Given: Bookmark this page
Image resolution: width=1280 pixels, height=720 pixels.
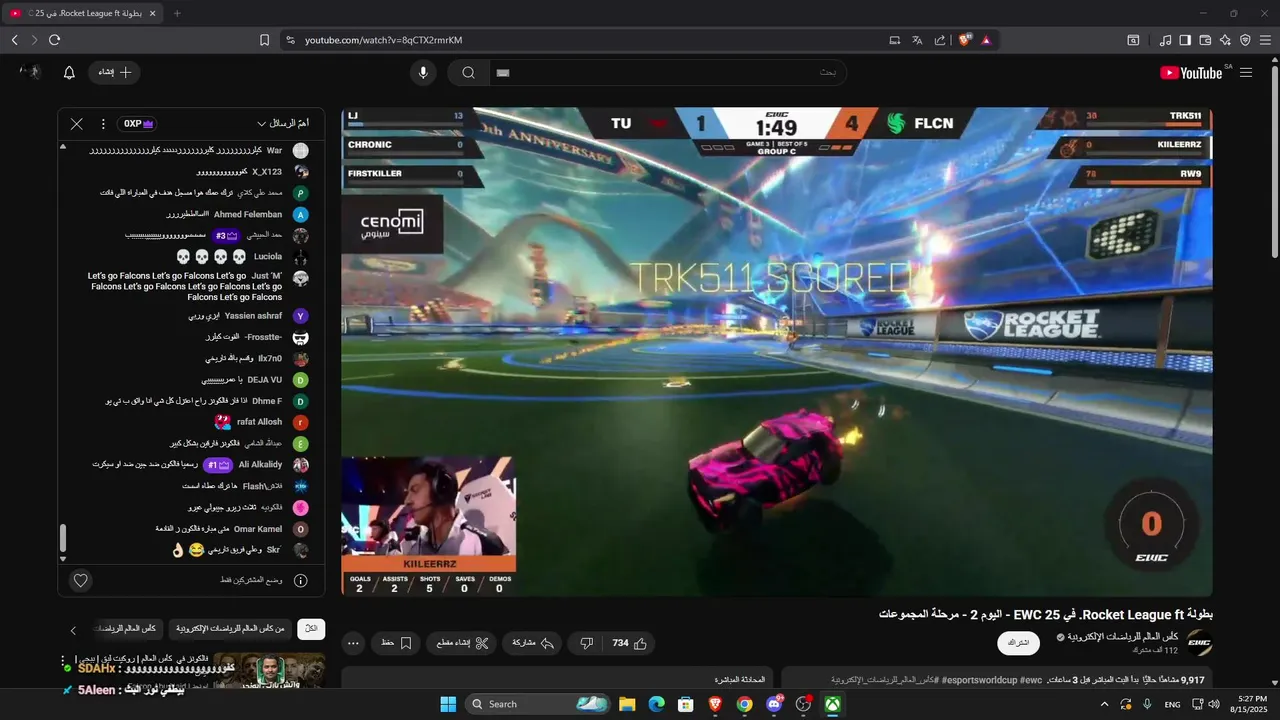Looking at the screenshot, I should 264,40.
